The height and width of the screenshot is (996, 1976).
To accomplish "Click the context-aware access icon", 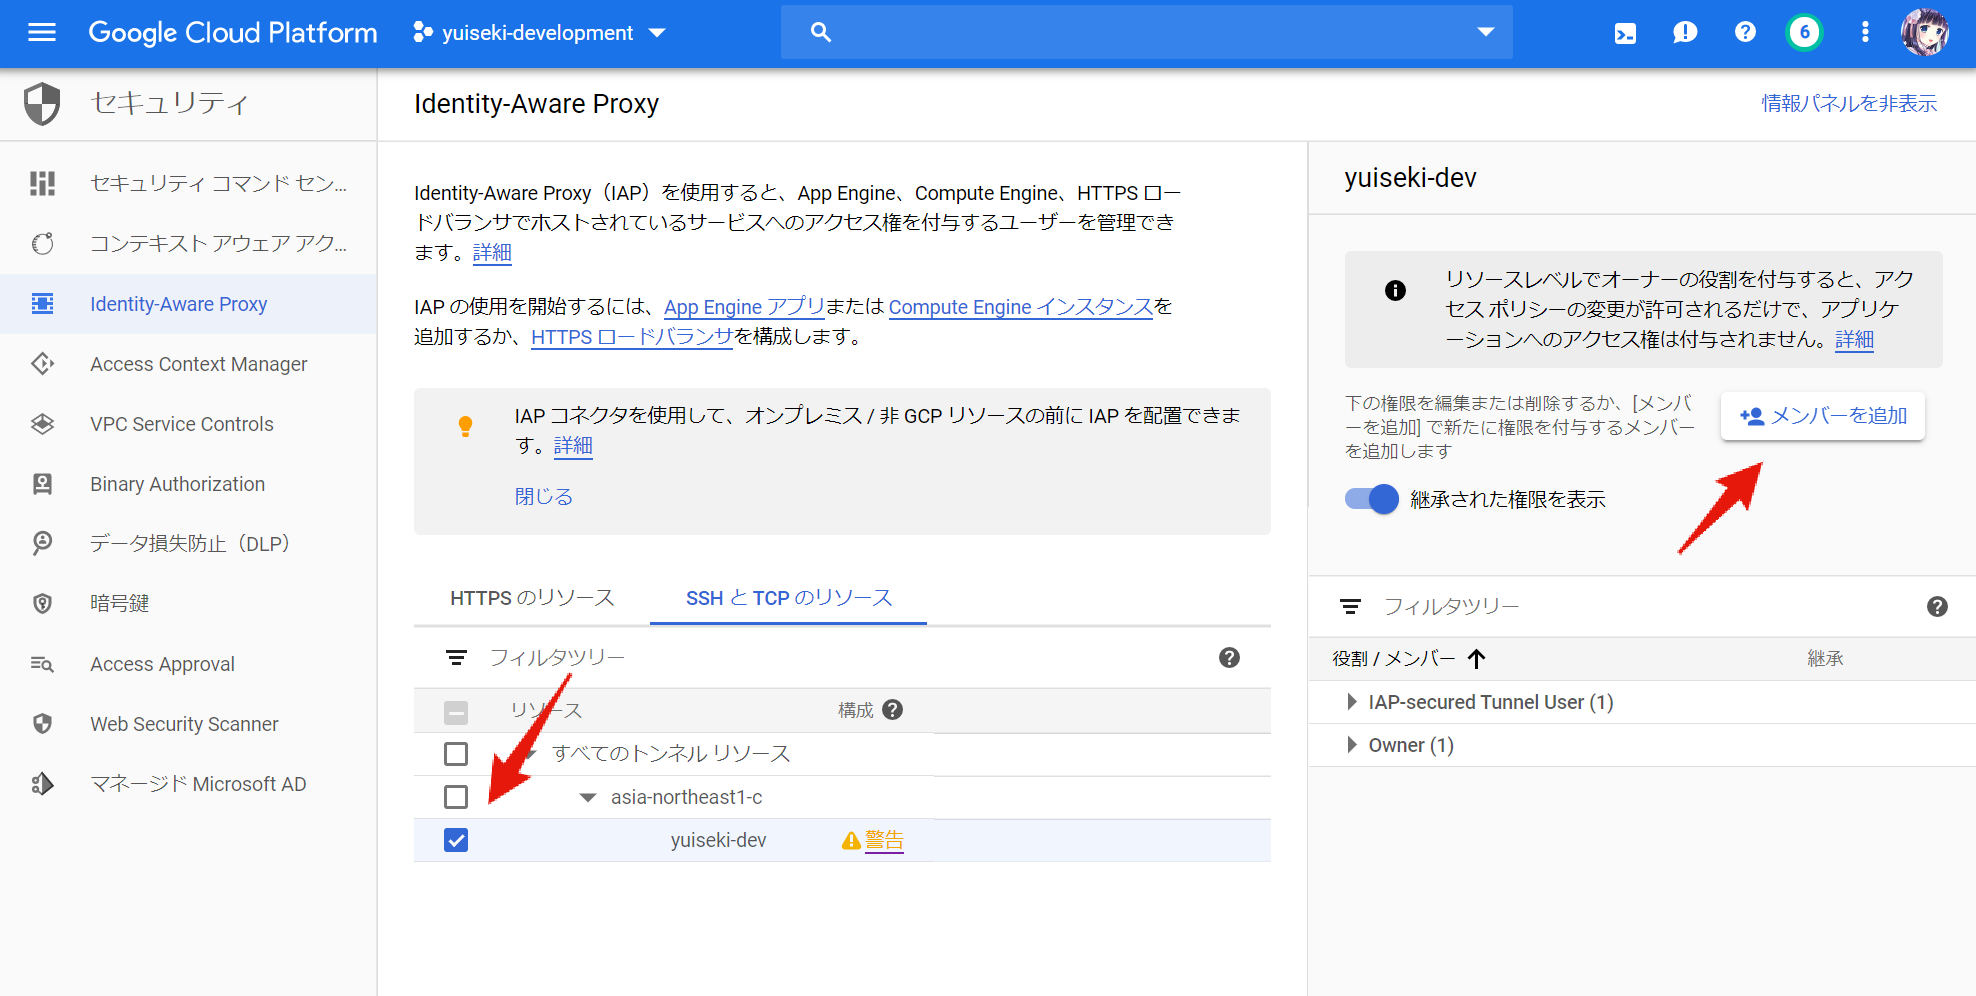I will [x=42, y=244].
